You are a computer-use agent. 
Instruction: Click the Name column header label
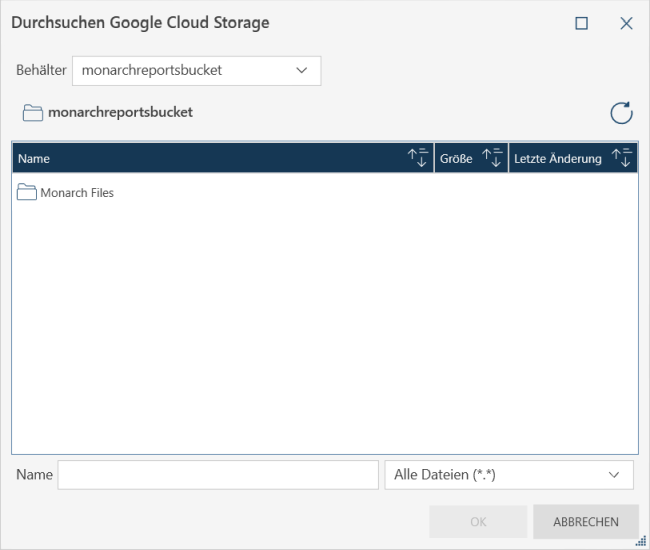click(34, 158)
